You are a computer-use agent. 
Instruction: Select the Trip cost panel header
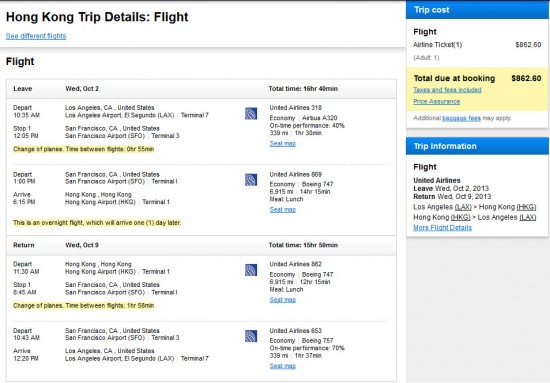[x=477, y=10]
